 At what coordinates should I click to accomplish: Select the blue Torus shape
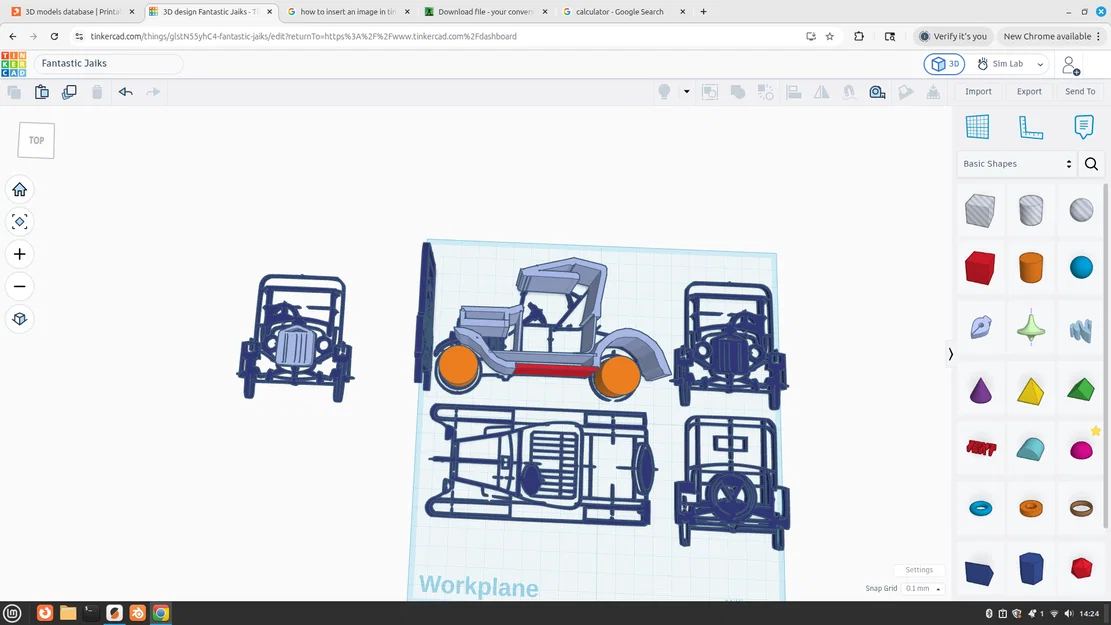(981, 508)
